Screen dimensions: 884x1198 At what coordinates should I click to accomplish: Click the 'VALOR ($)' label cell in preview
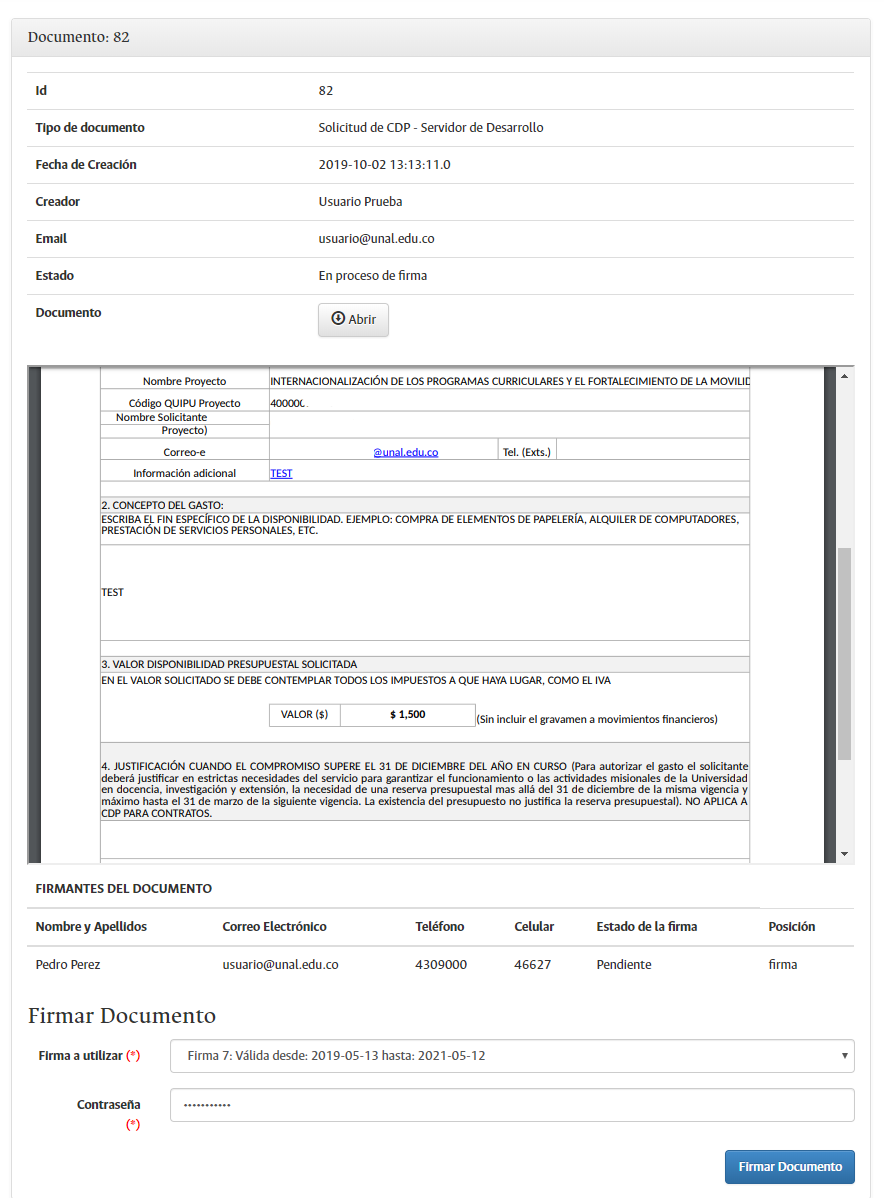click(304, 715)
